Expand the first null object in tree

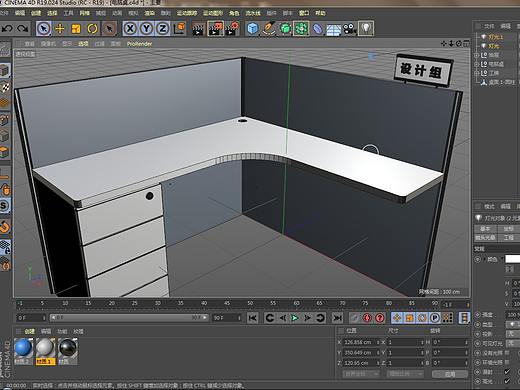[477, 55]
